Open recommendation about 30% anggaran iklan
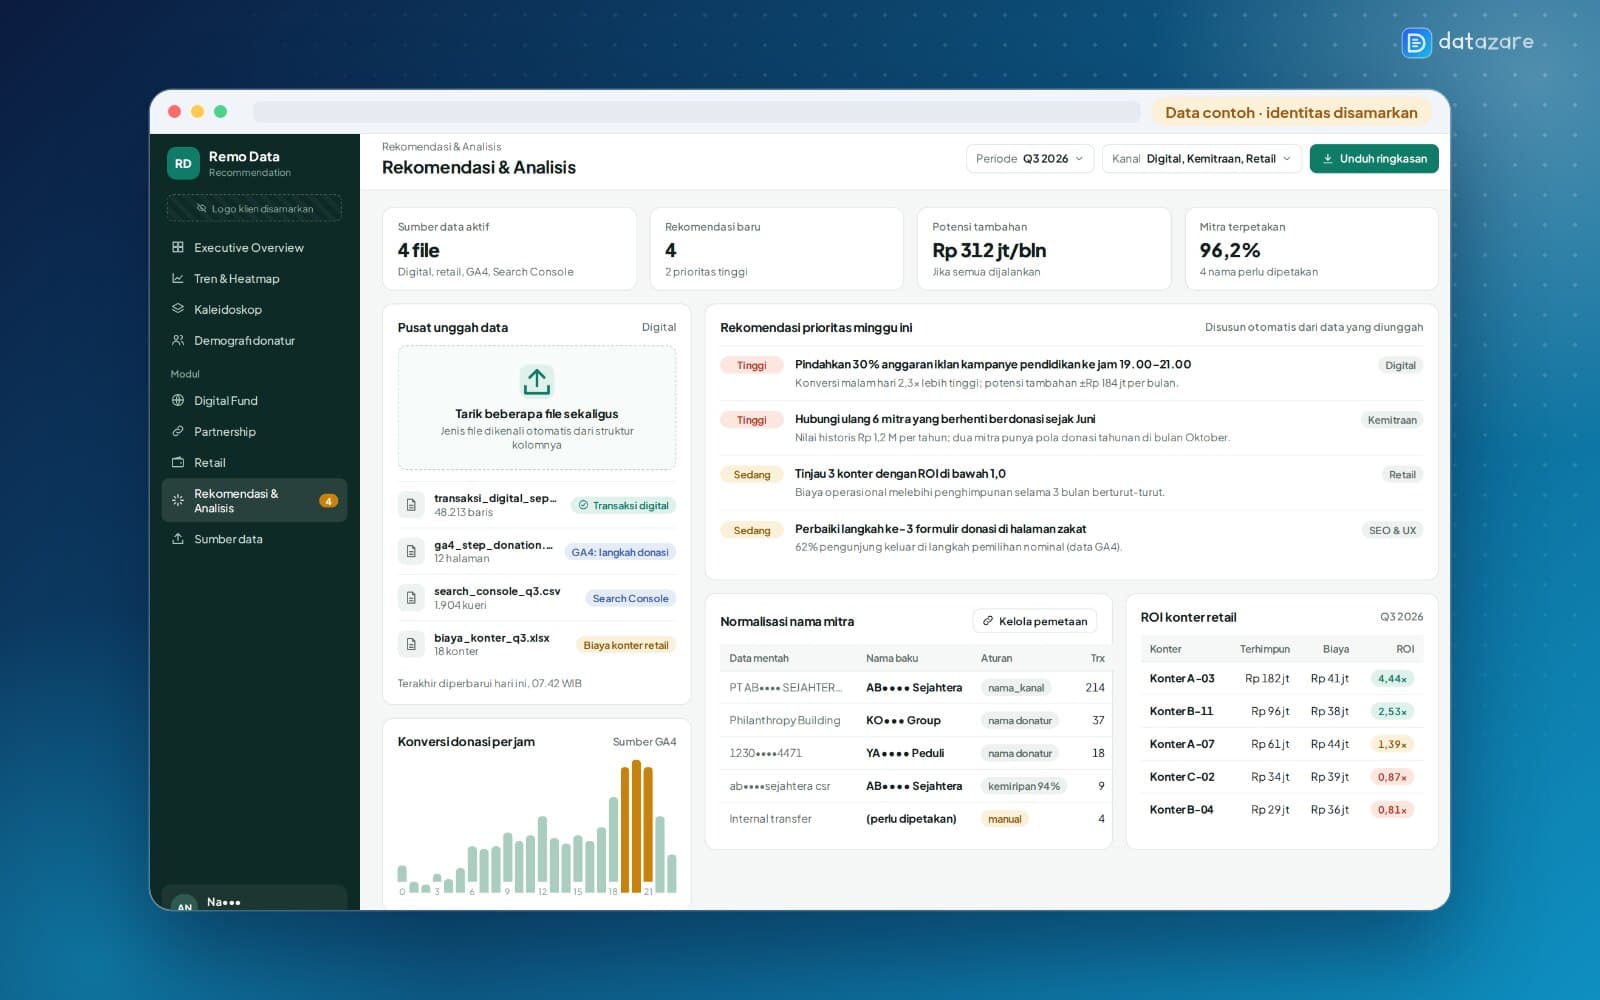The height and width of the screenshot is (1000, 1600). tap(1071, 373)
